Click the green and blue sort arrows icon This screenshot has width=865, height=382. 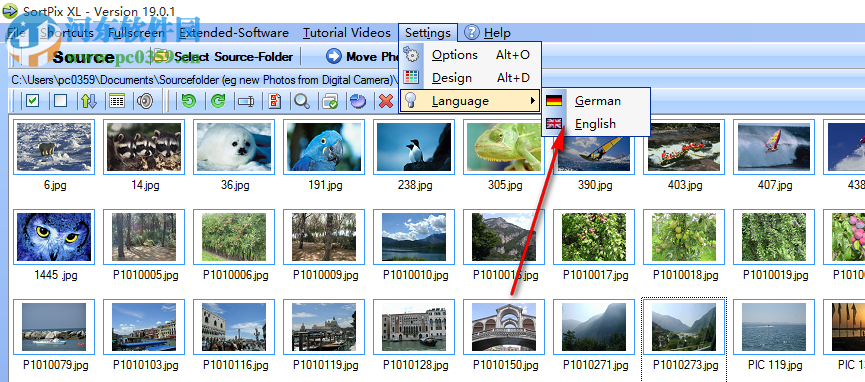click(x=88, y=101)
